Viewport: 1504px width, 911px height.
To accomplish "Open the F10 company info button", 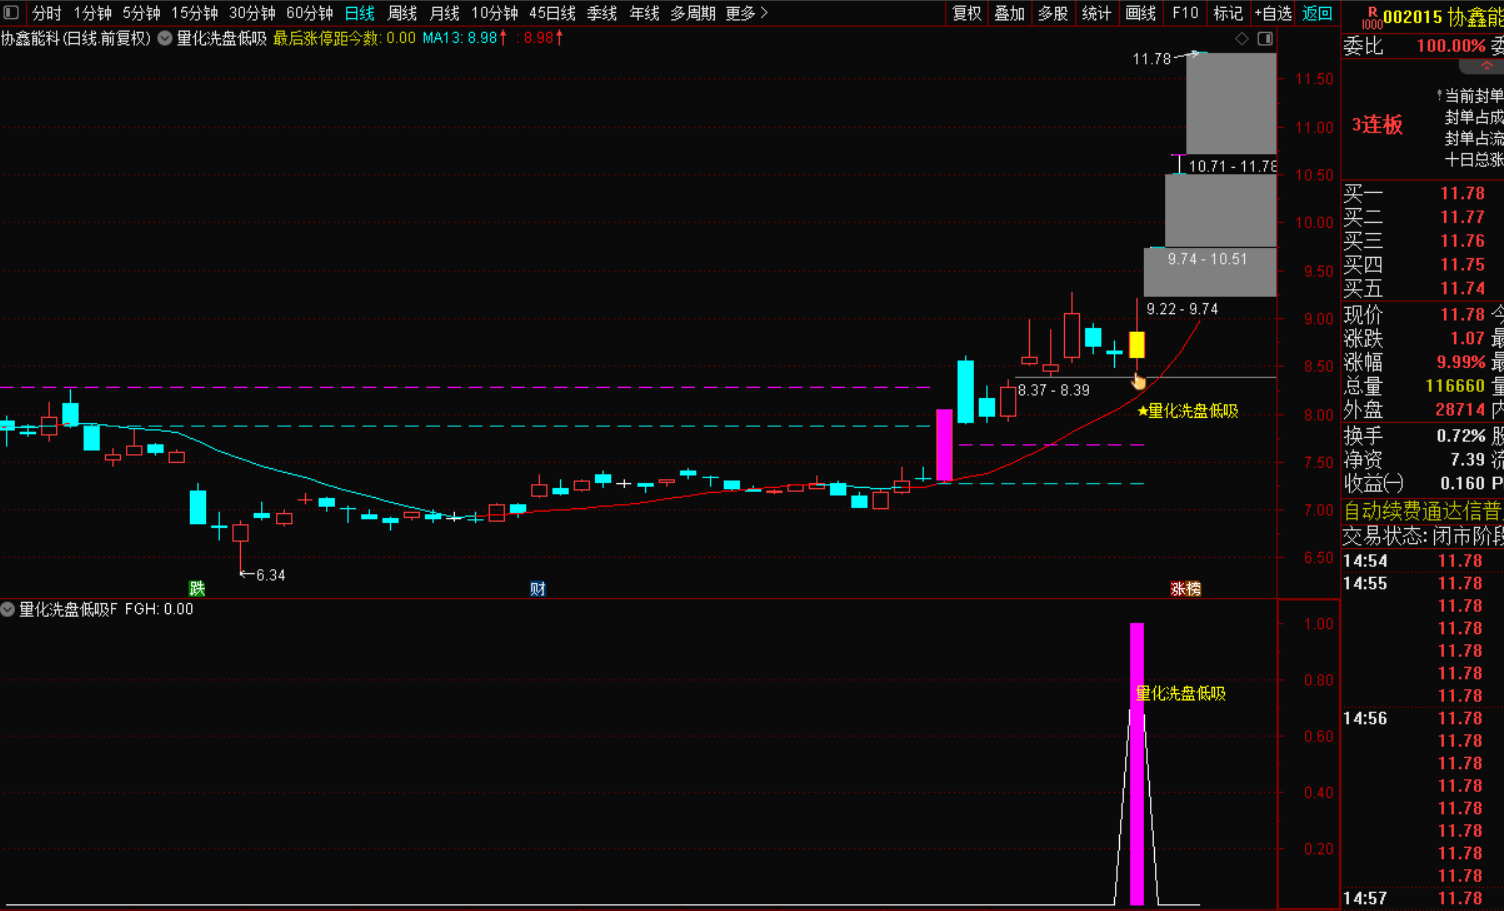I will [1185, 13].
